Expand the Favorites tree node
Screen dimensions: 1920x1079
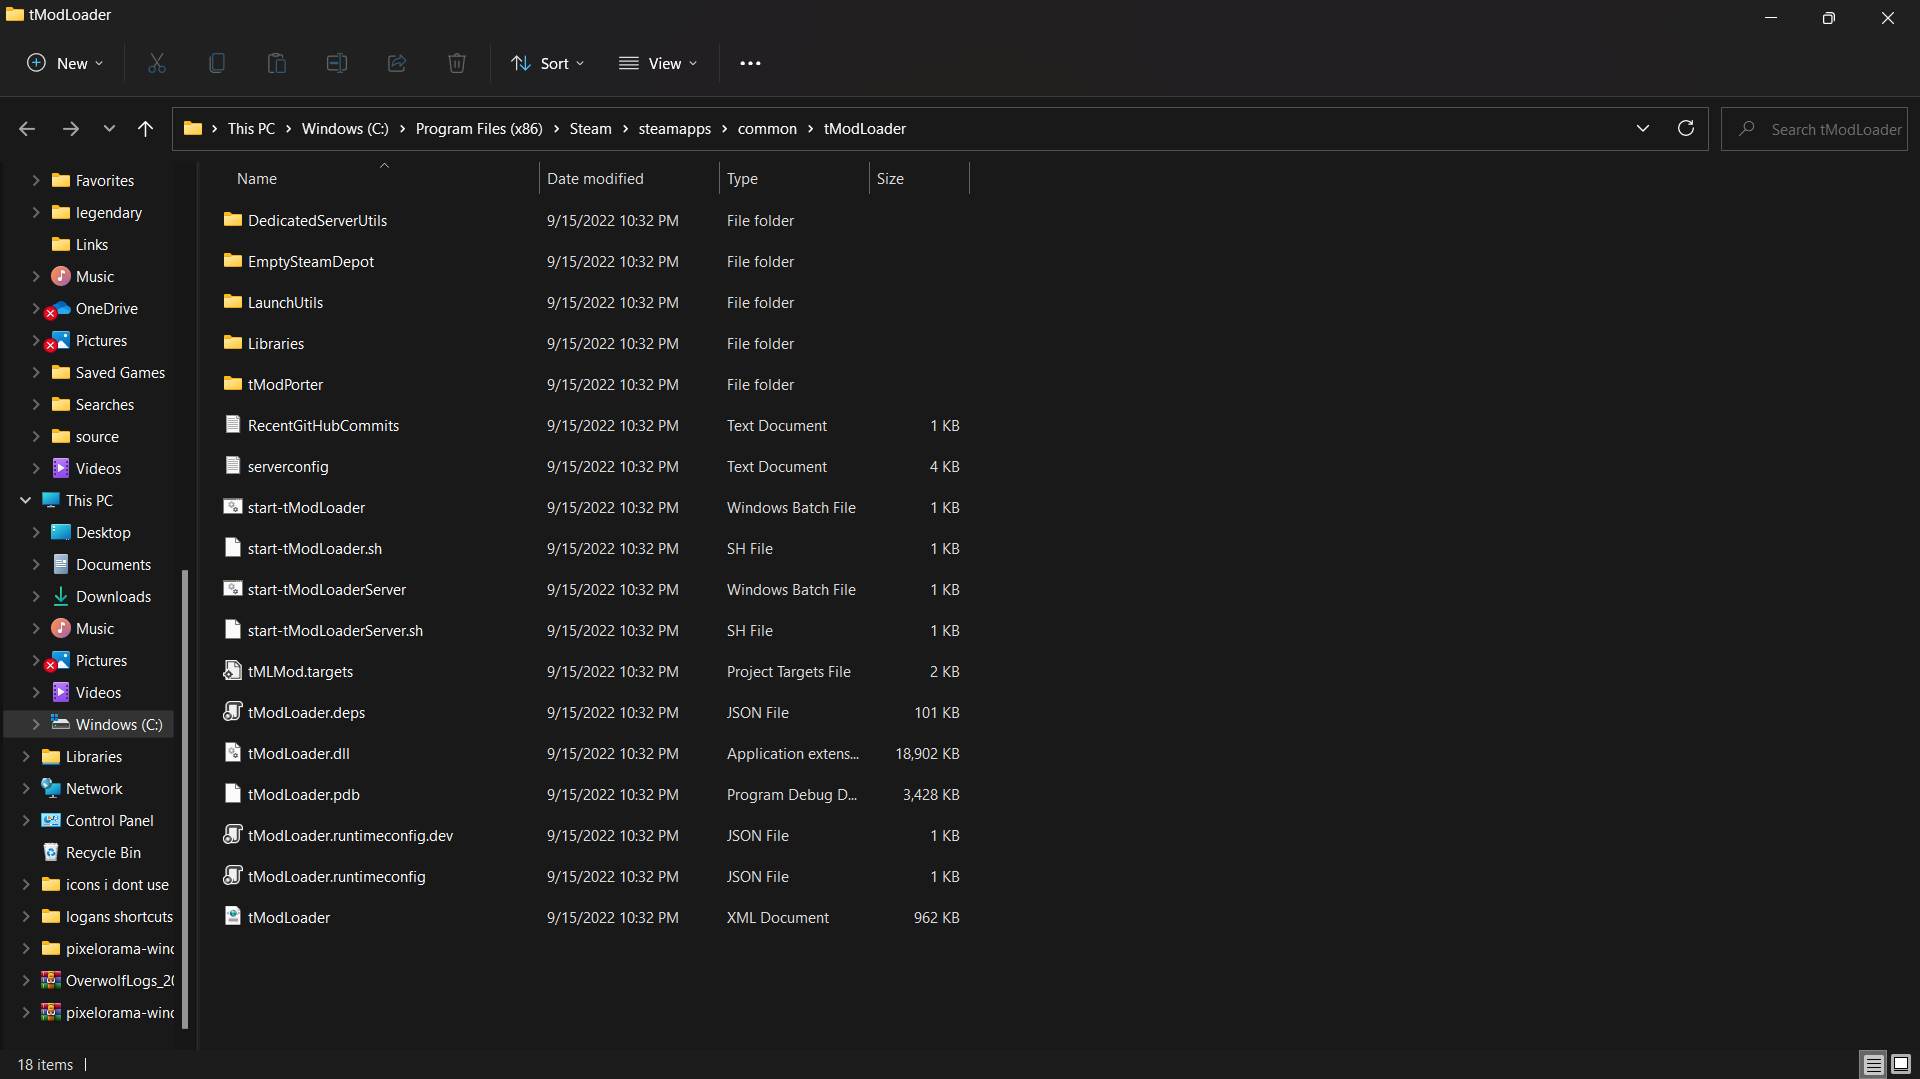36,181
